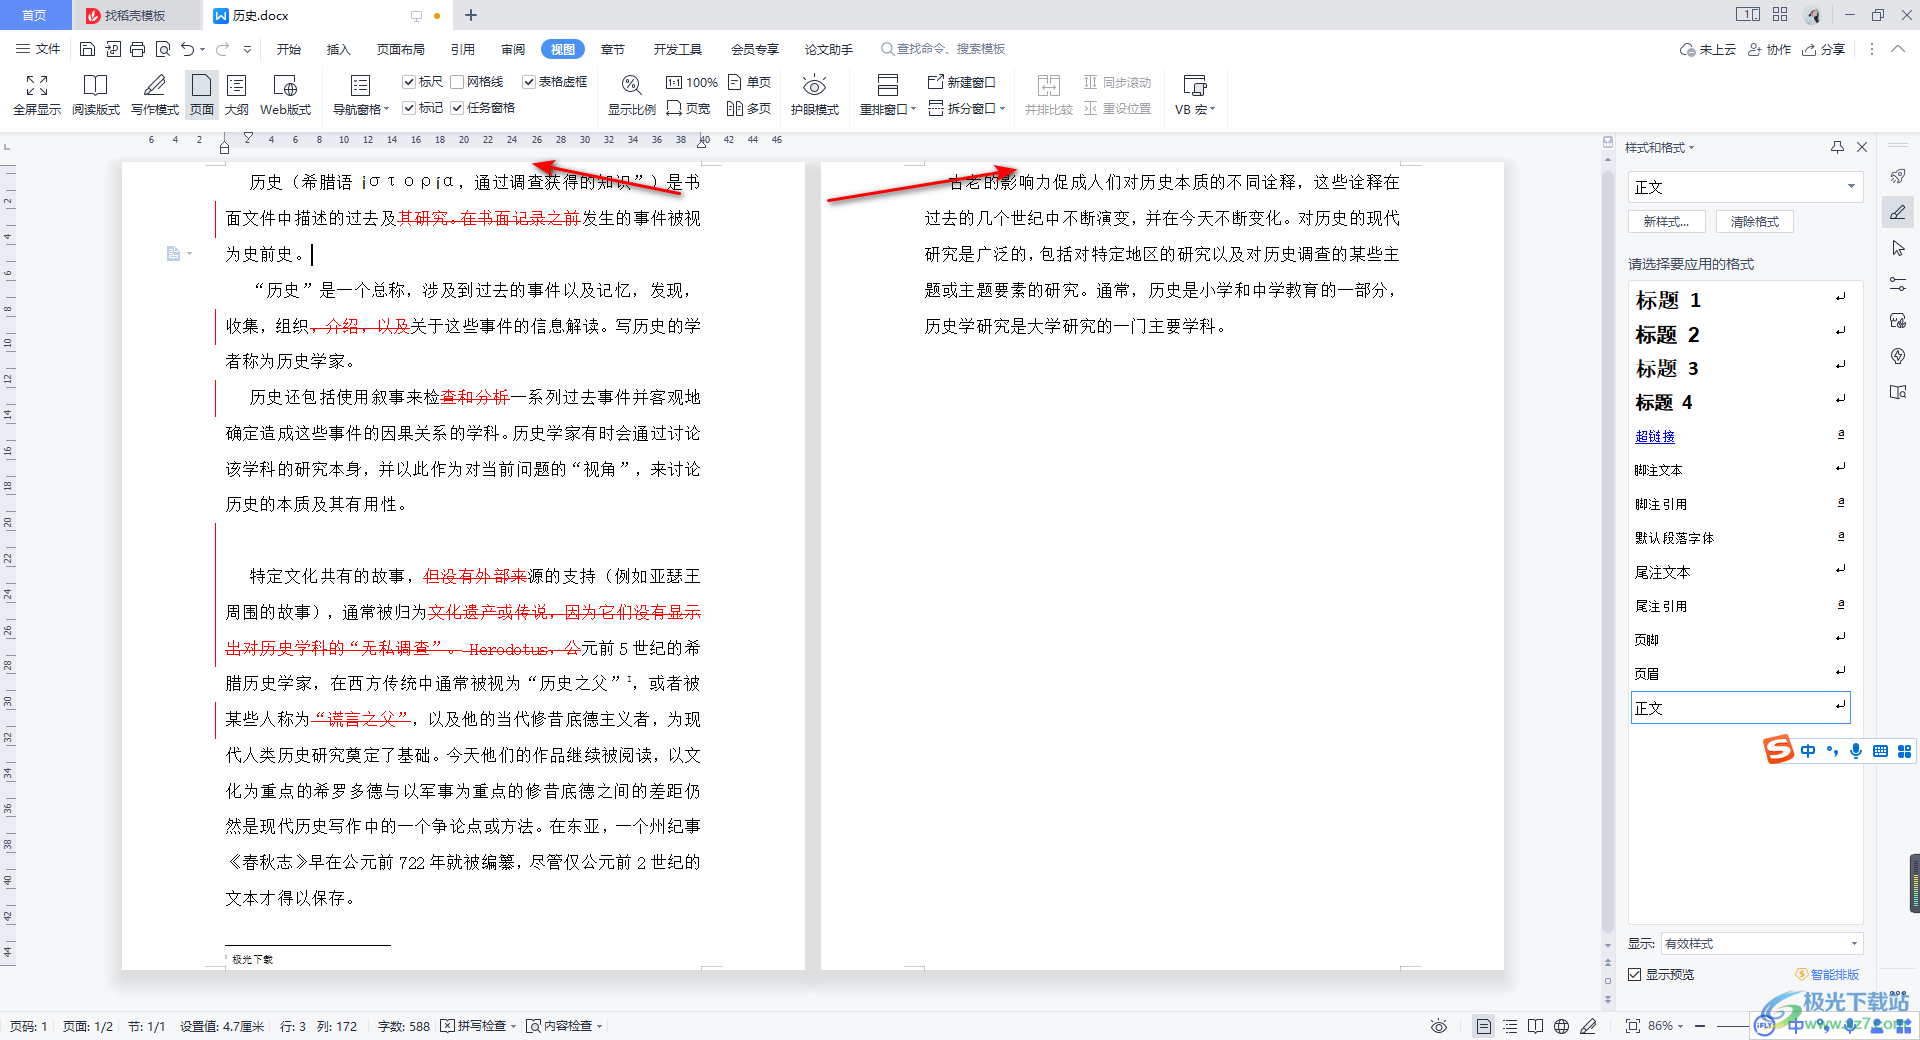1920x1040 pixels.
Task: Undo the last action
Action: tap(187, 49)
